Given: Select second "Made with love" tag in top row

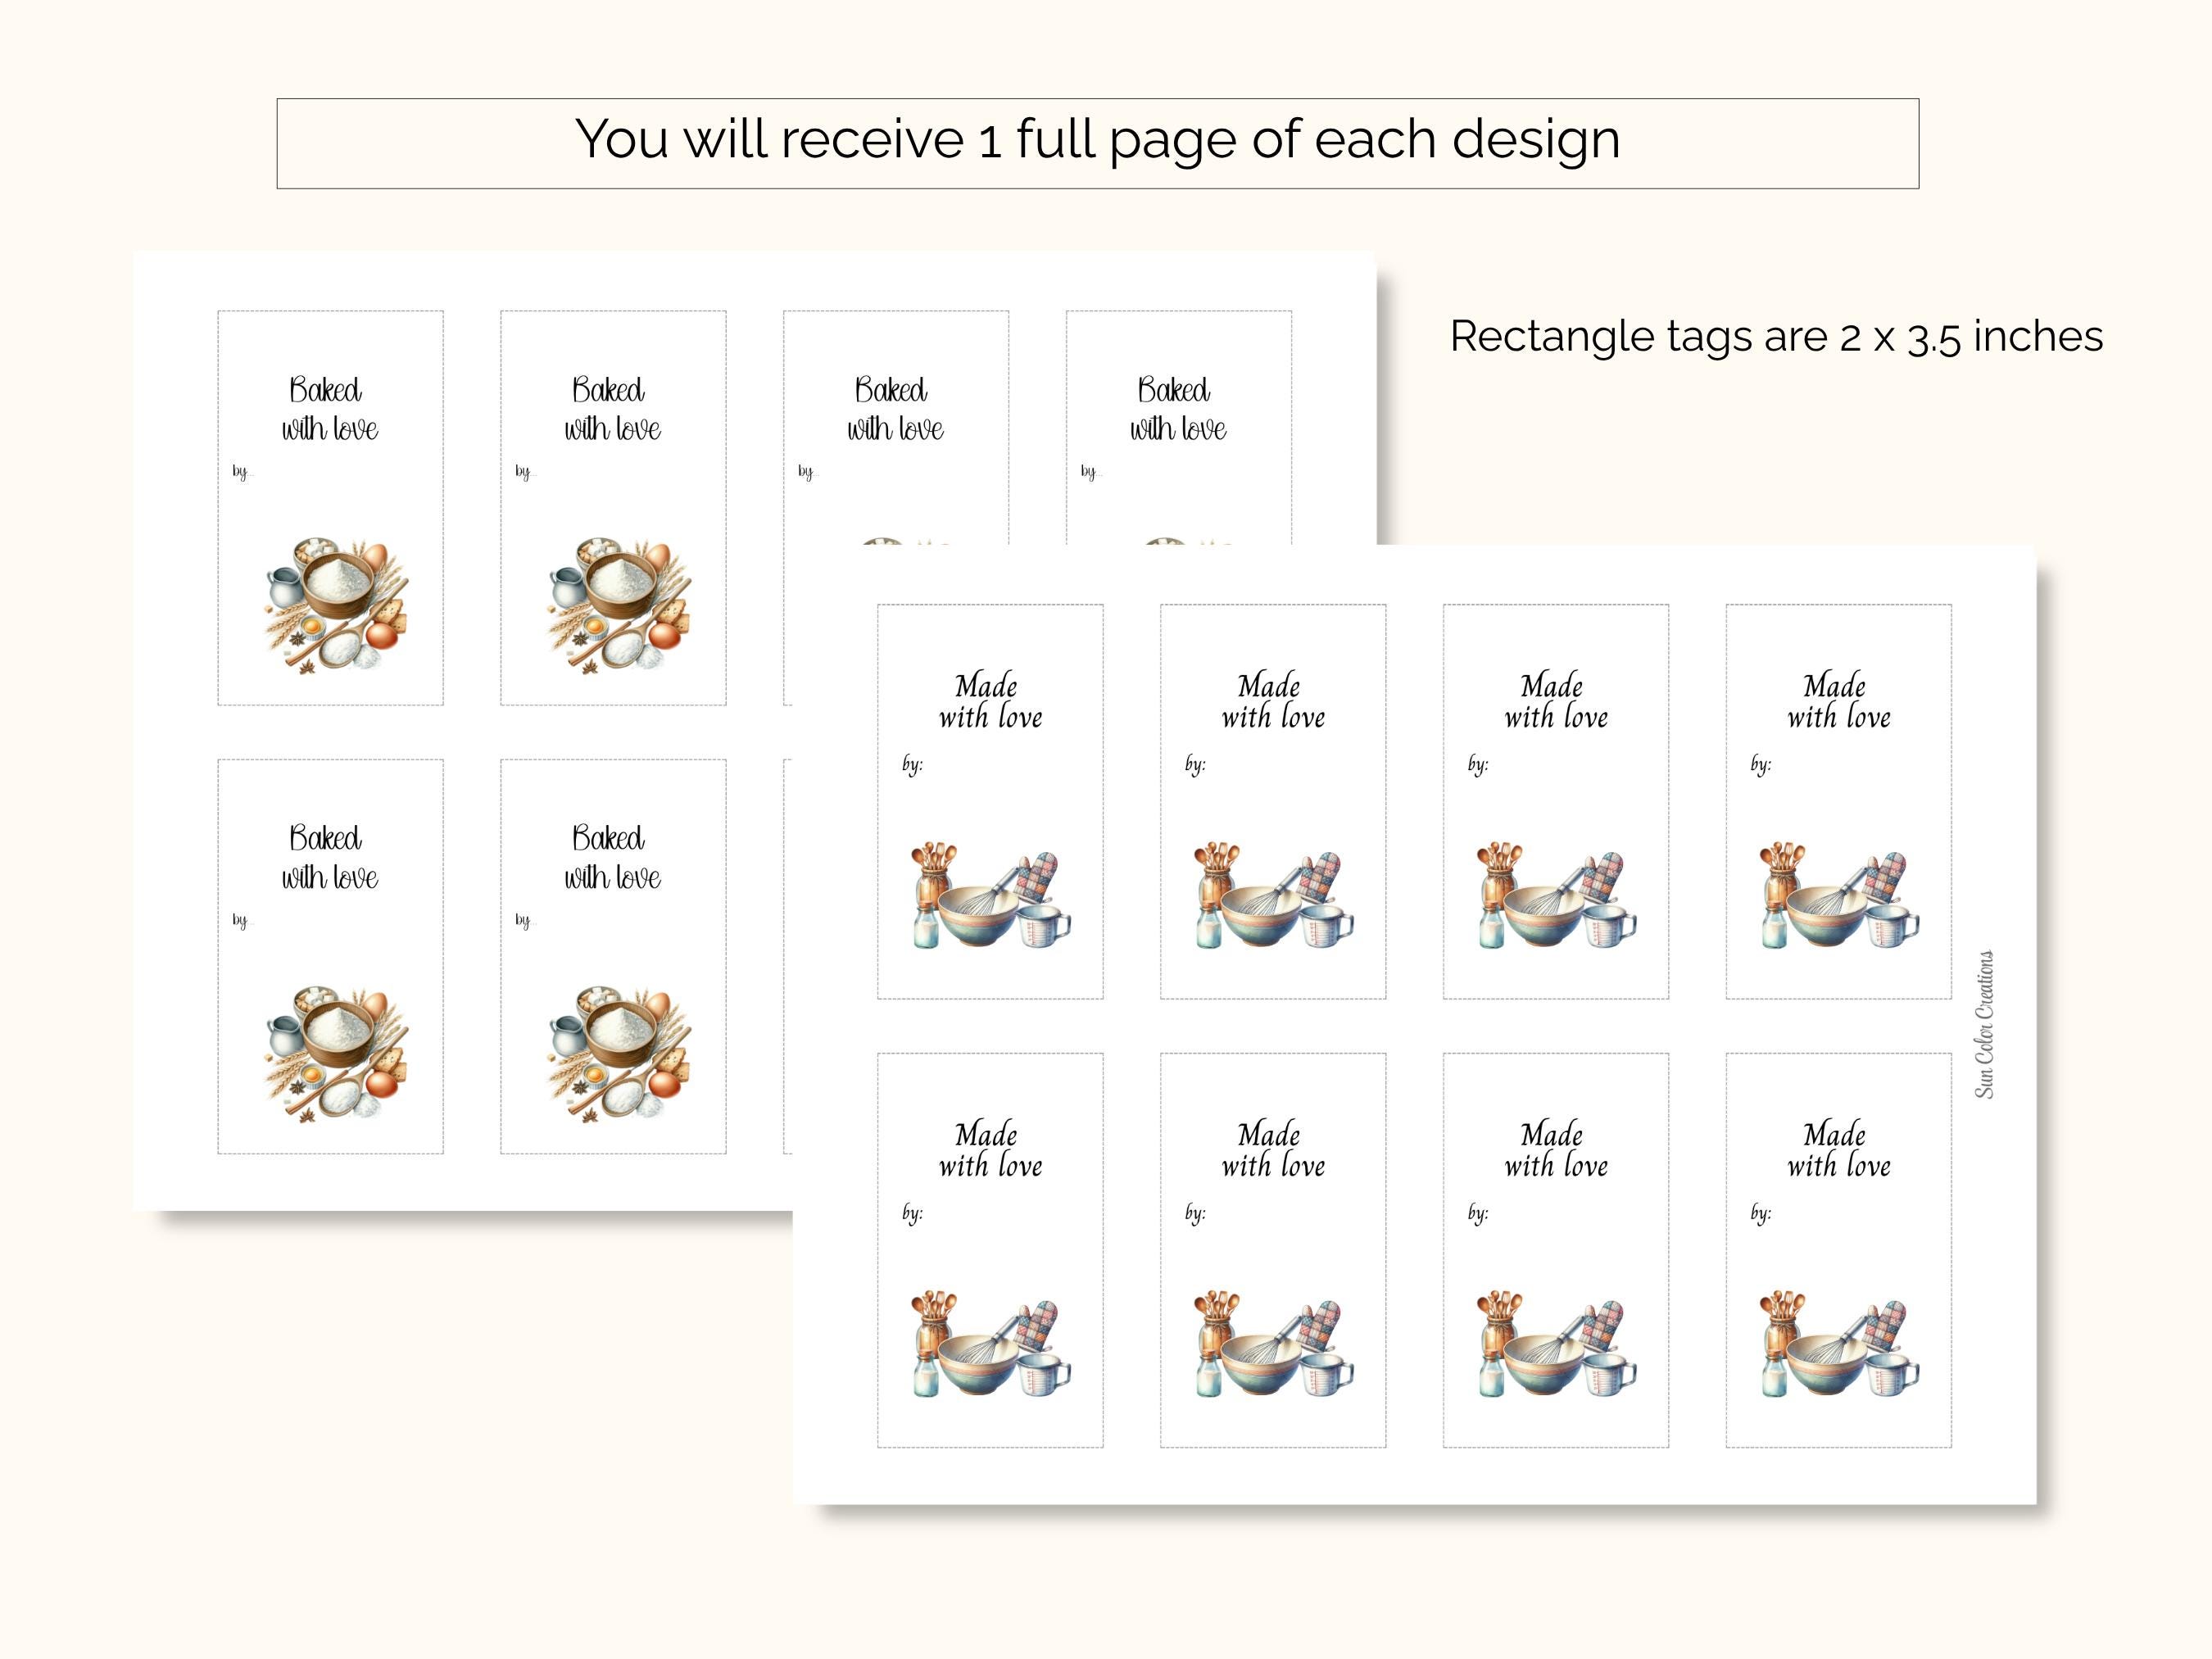Looking at the screenshot, I should point(1273,801).
